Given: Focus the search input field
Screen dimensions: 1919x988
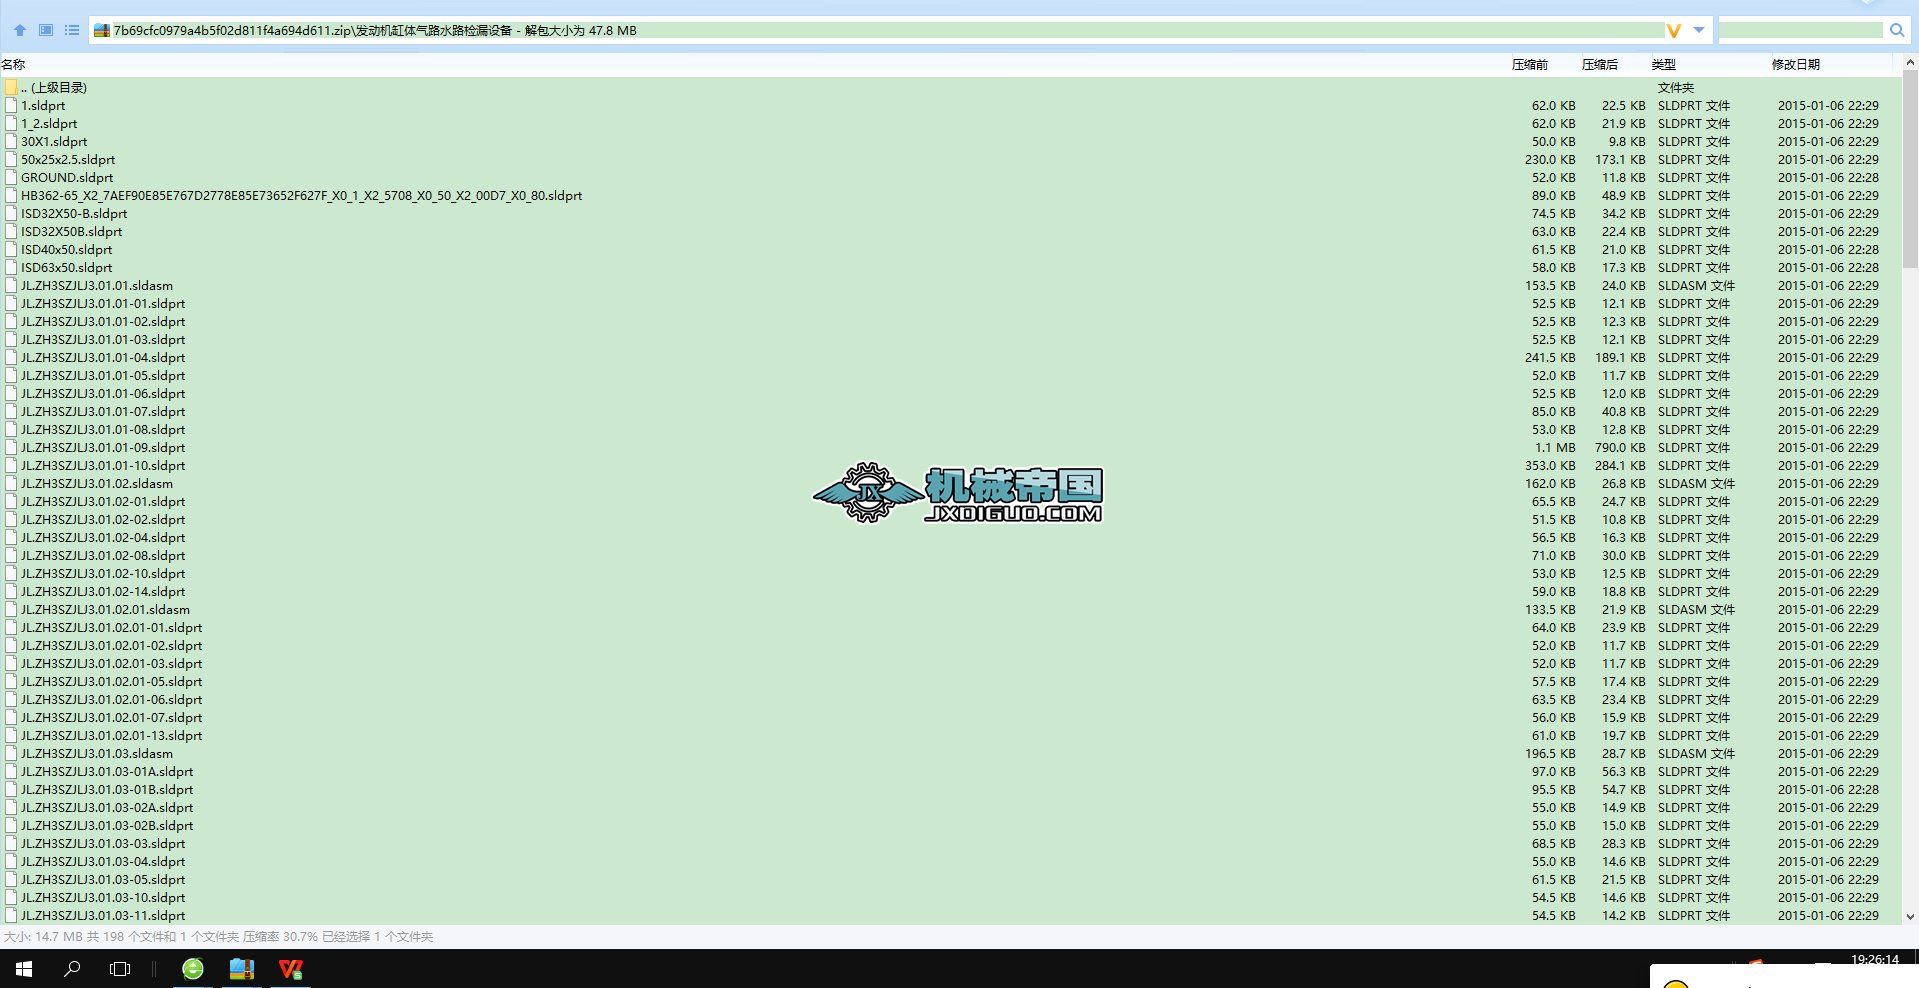Looking at the screenshot, I should 1801,30.
